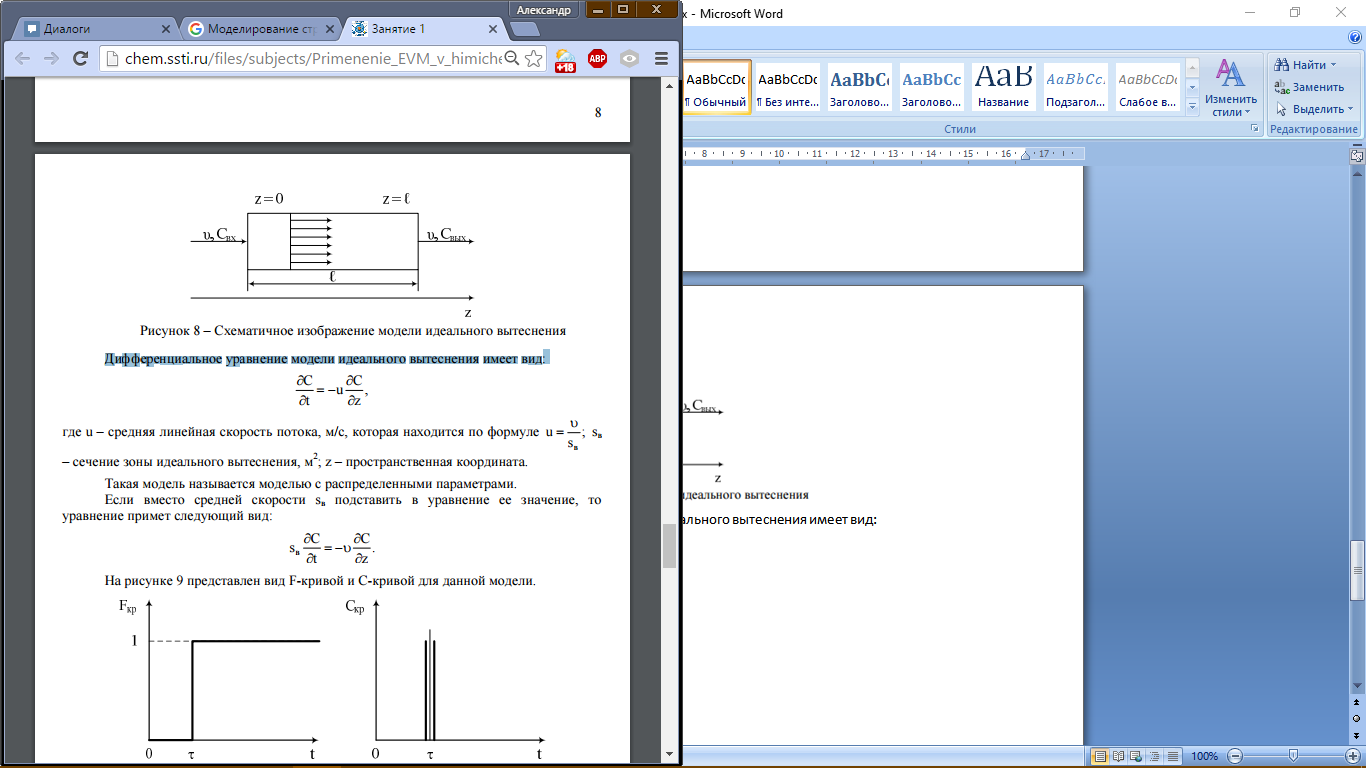Click the 100% zoom level
1366x768 pixels.
1205,756
